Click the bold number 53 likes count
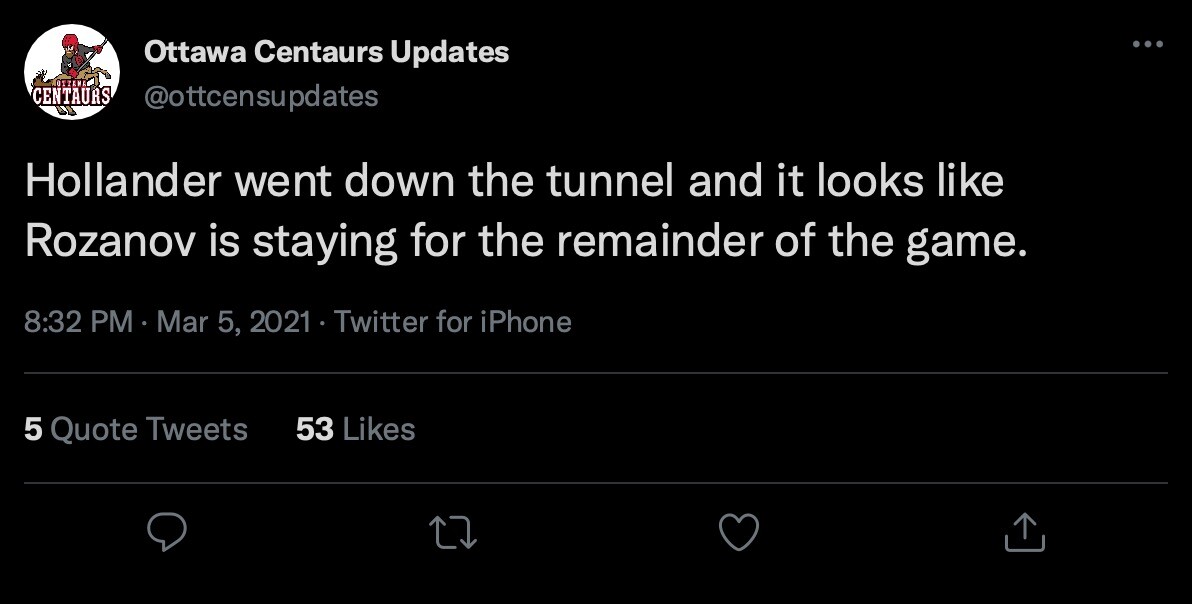 (314, 429)
